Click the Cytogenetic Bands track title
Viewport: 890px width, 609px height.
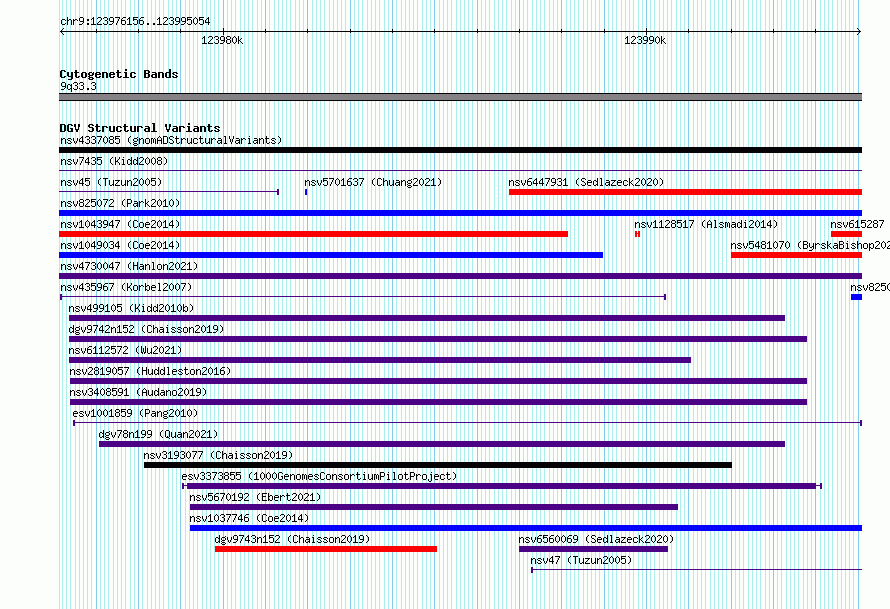[x=119, y=74]
